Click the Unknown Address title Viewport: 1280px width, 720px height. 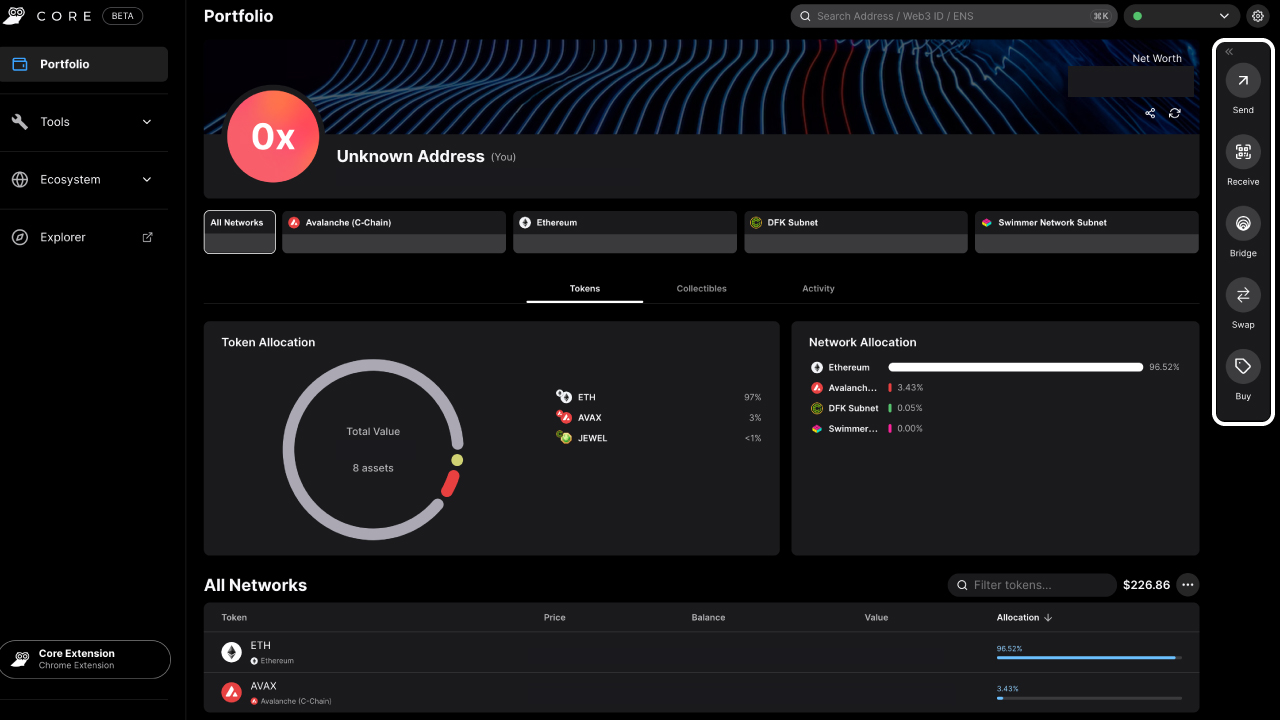[410, 156]
